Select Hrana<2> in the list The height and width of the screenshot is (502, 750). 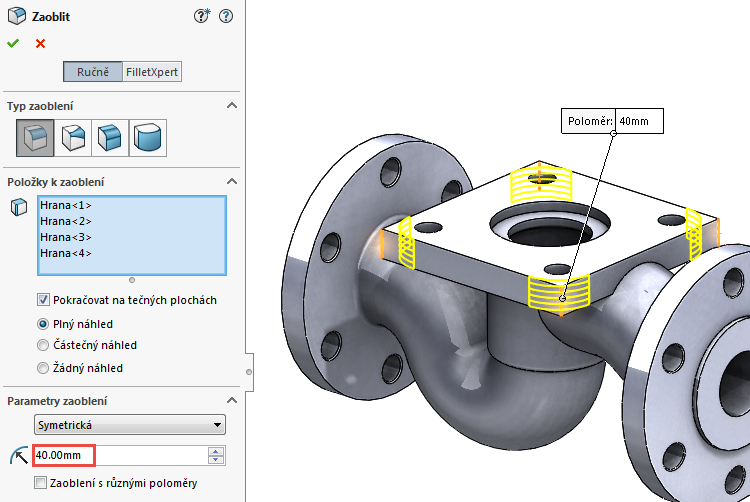[x=66, y=221]
